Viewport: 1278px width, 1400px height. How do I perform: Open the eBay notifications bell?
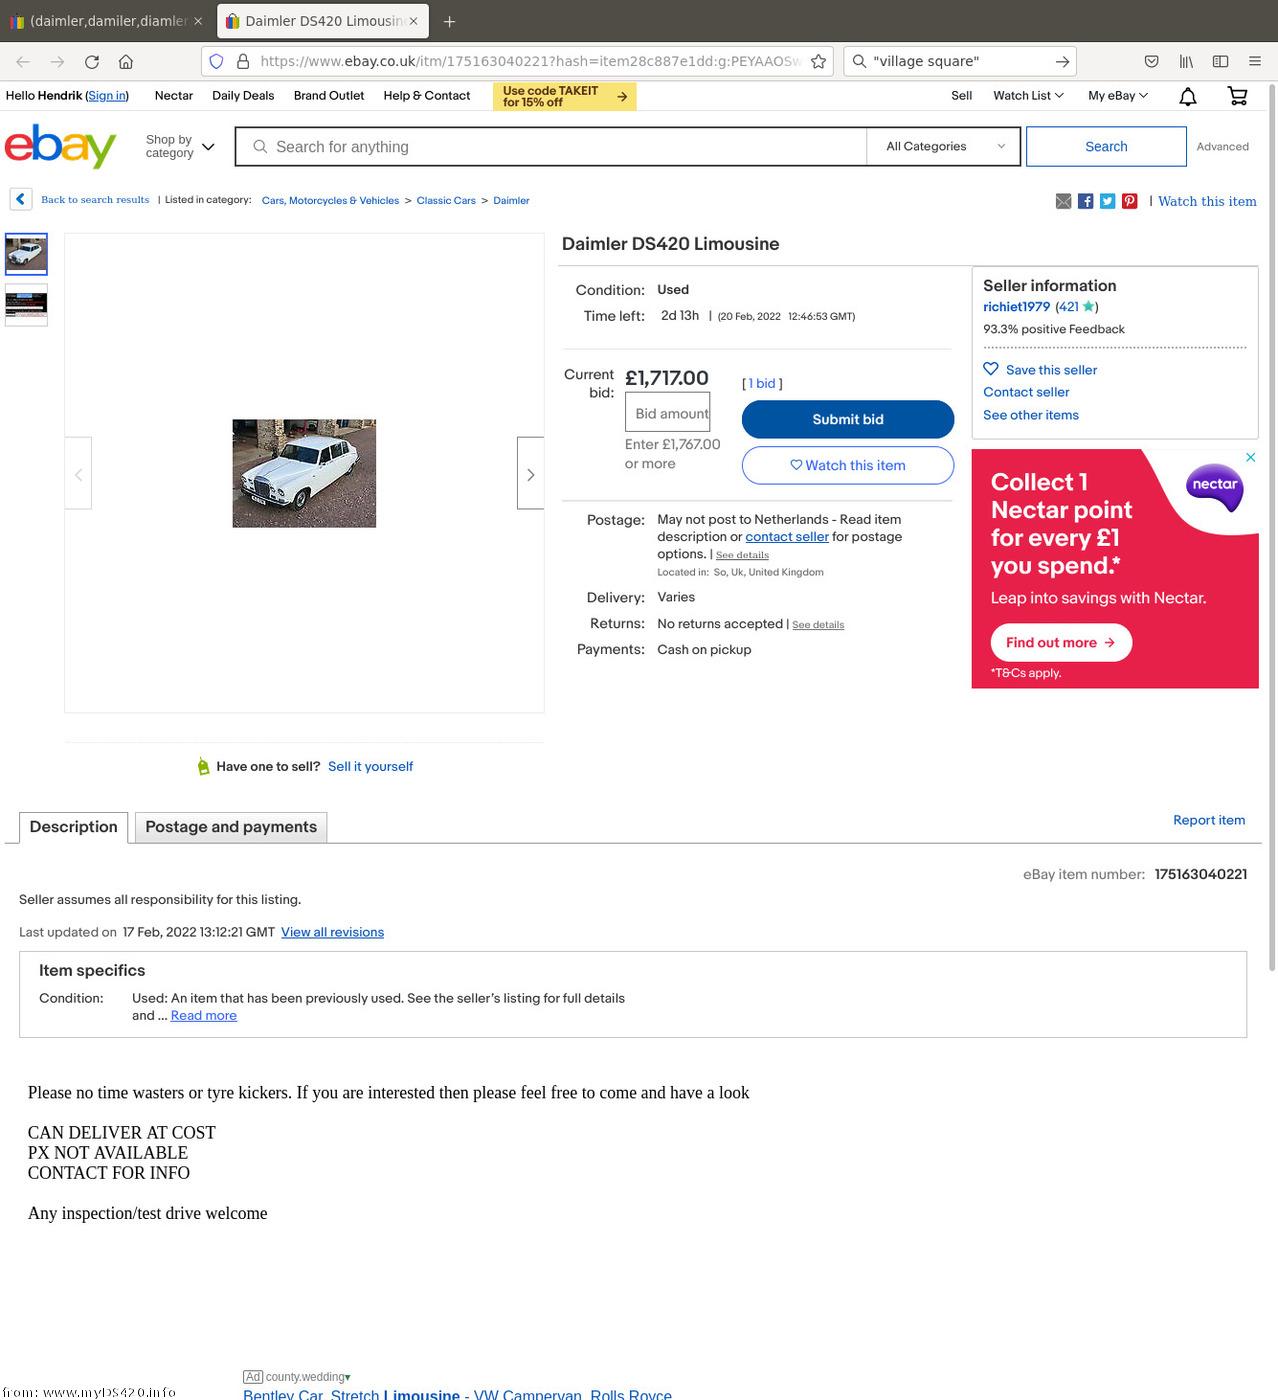[x=1187, y=96]
